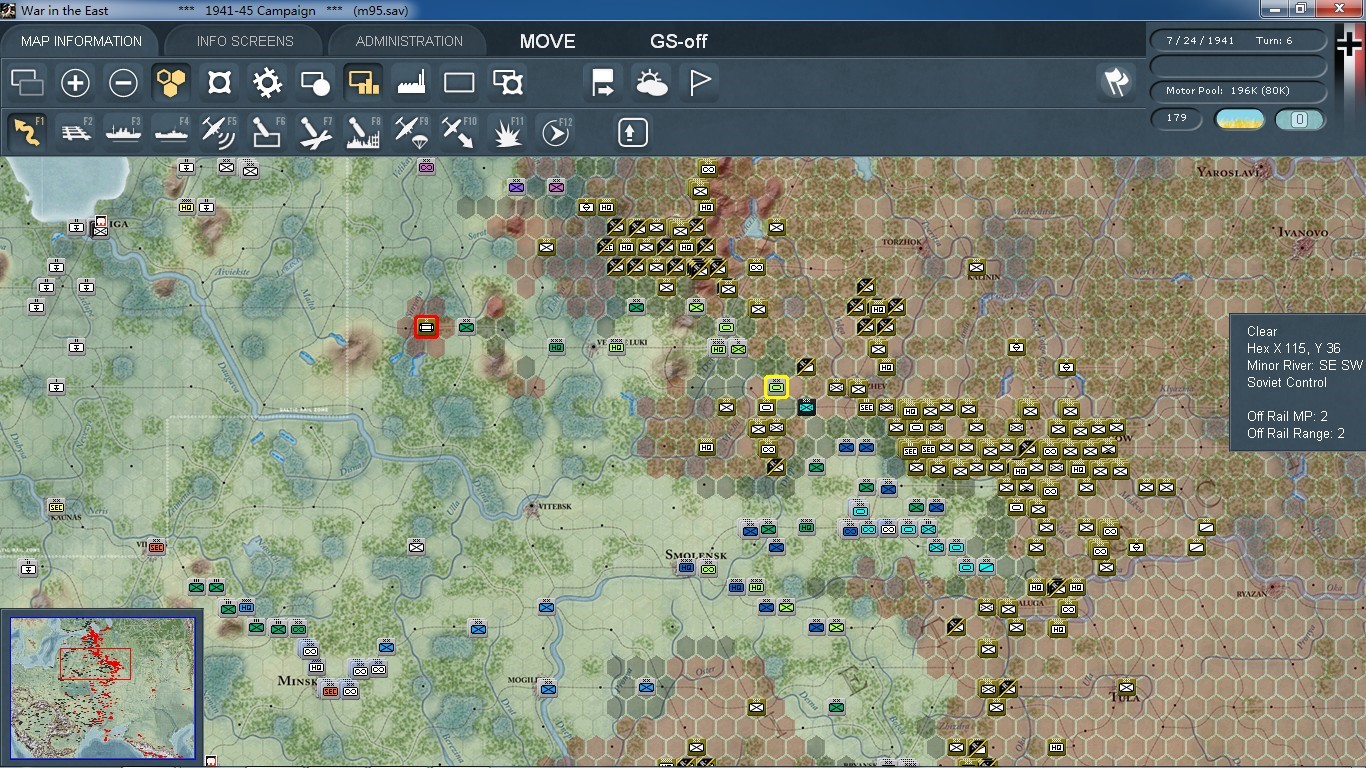Click the sky-and-wheat weather pill
This screenshot has height=768, width=1366.
coord(1239,120)
